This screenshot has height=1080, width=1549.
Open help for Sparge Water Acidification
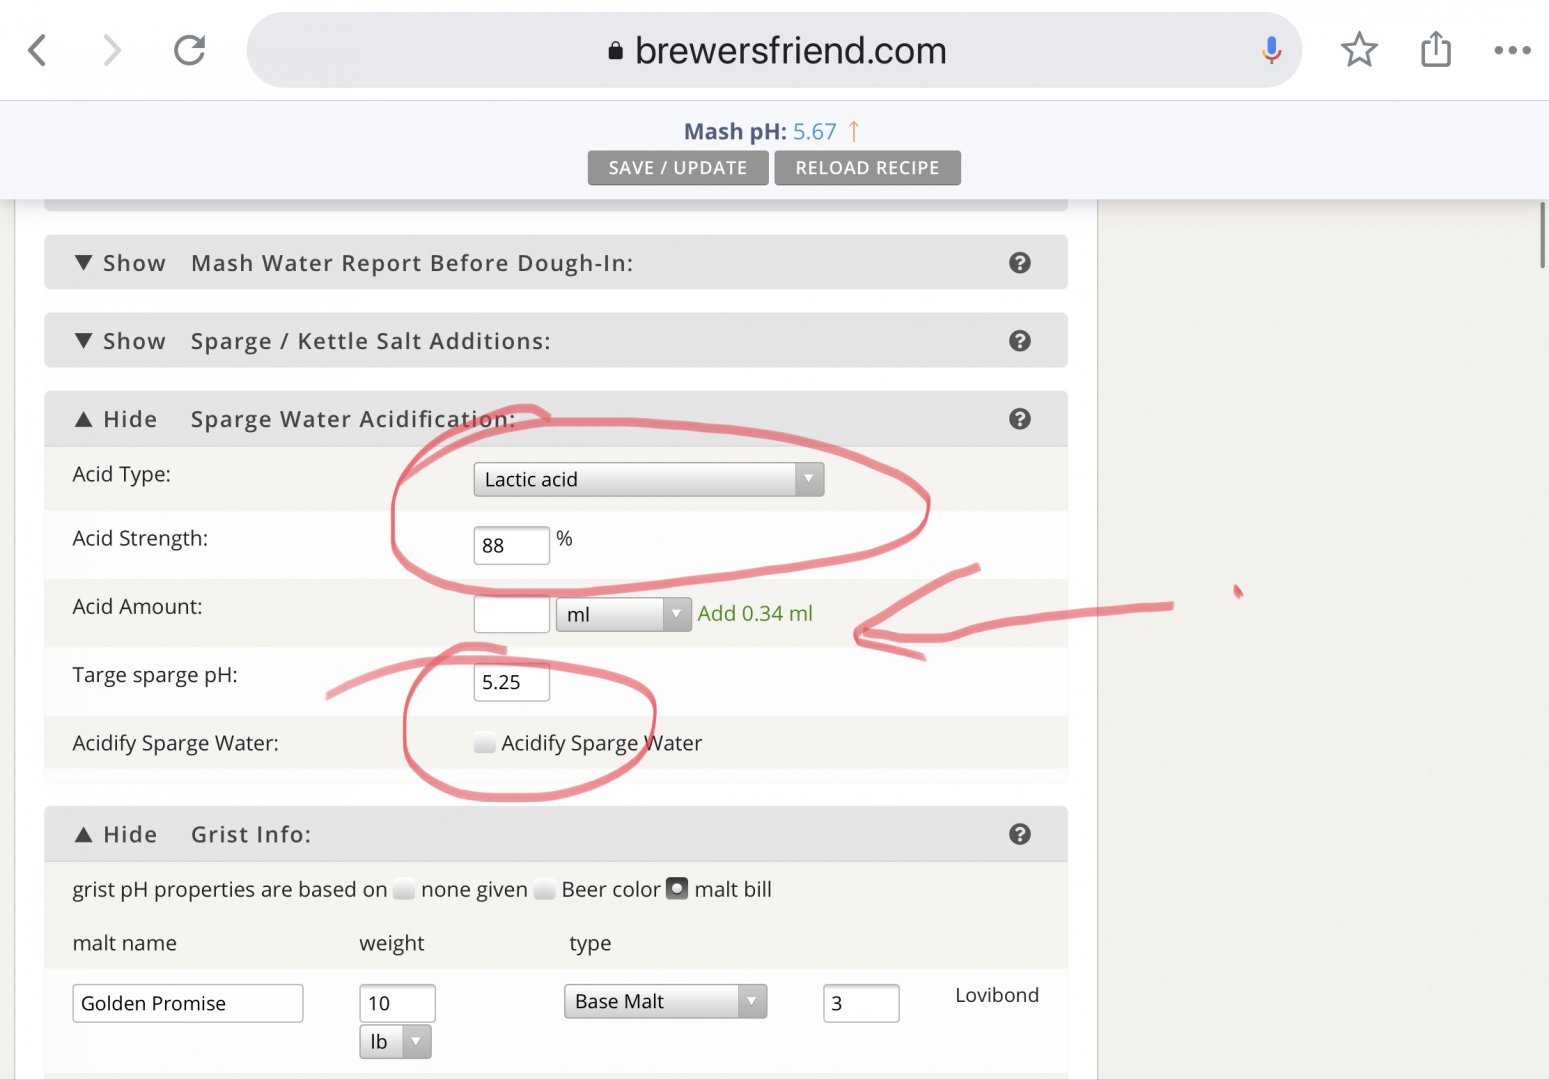(1019, 419)
